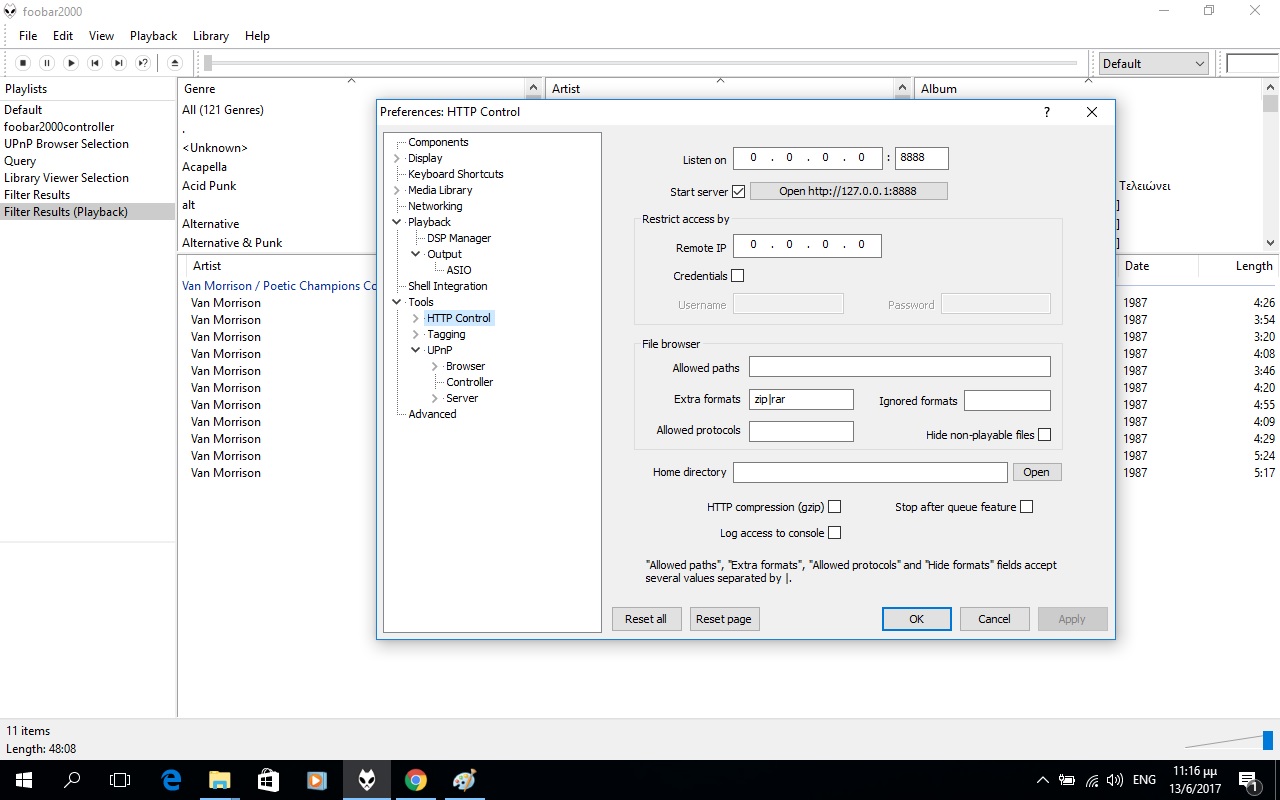Viewport: 1280px width, 800px height.
Task: Open Google Chrome from taskbar
Action: click(416, 780)
